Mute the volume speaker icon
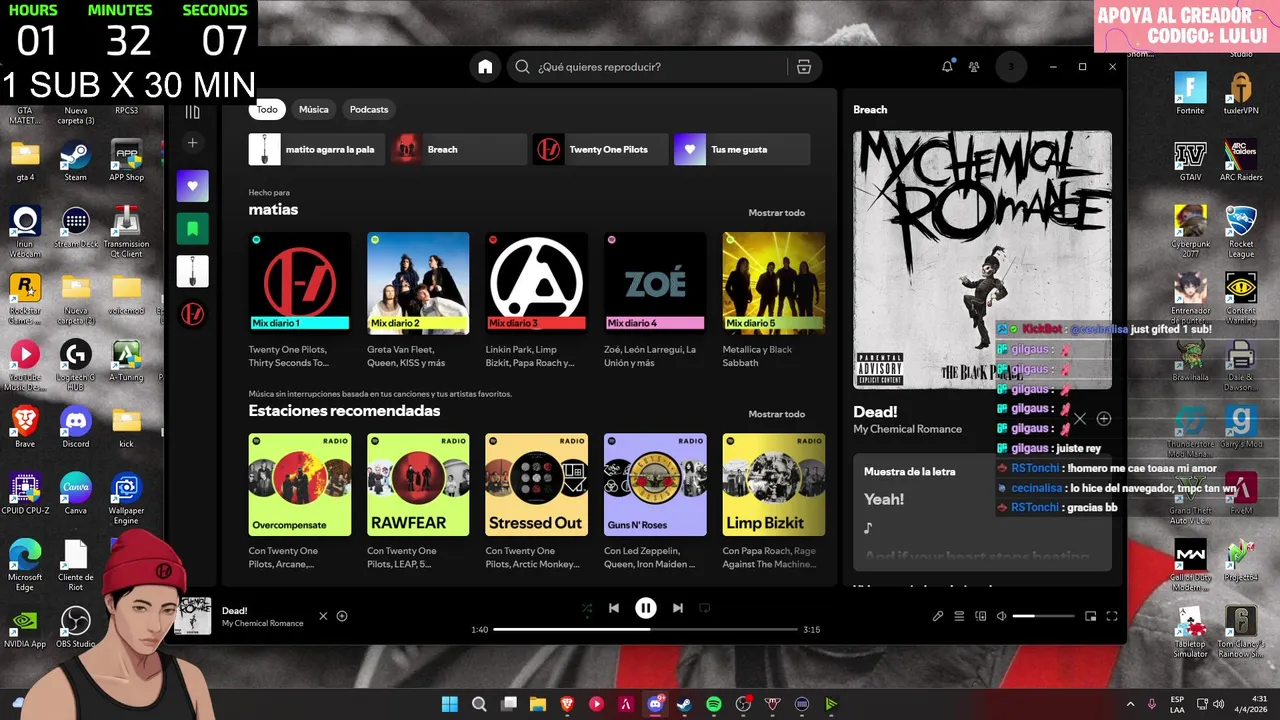 (x=1002, y=616)
